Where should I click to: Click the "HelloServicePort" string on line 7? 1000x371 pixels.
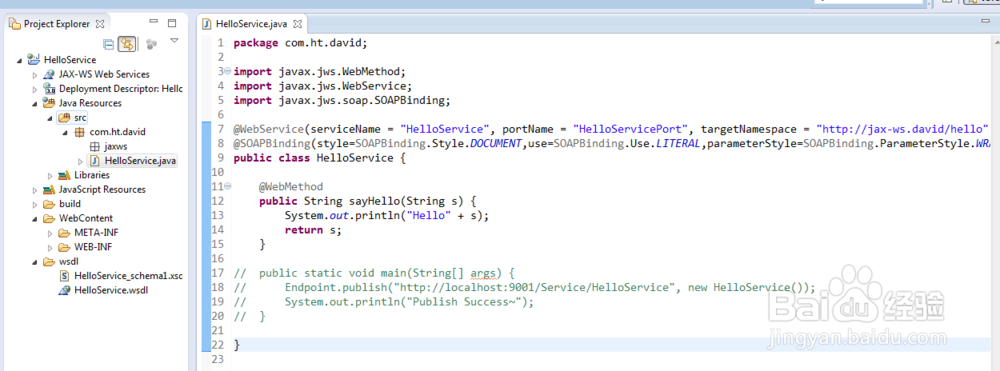pos(630,129)
